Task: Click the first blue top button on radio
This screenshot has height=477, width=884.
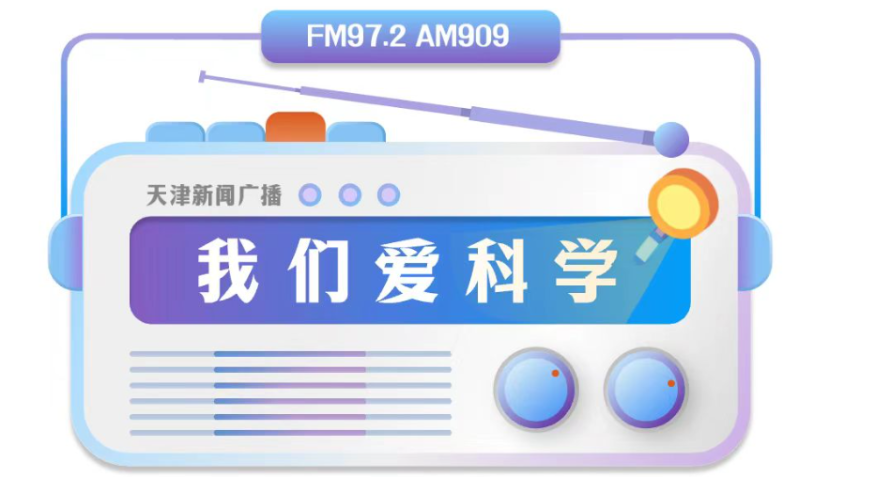Action: pyautogui.click(x=175, y=132)
